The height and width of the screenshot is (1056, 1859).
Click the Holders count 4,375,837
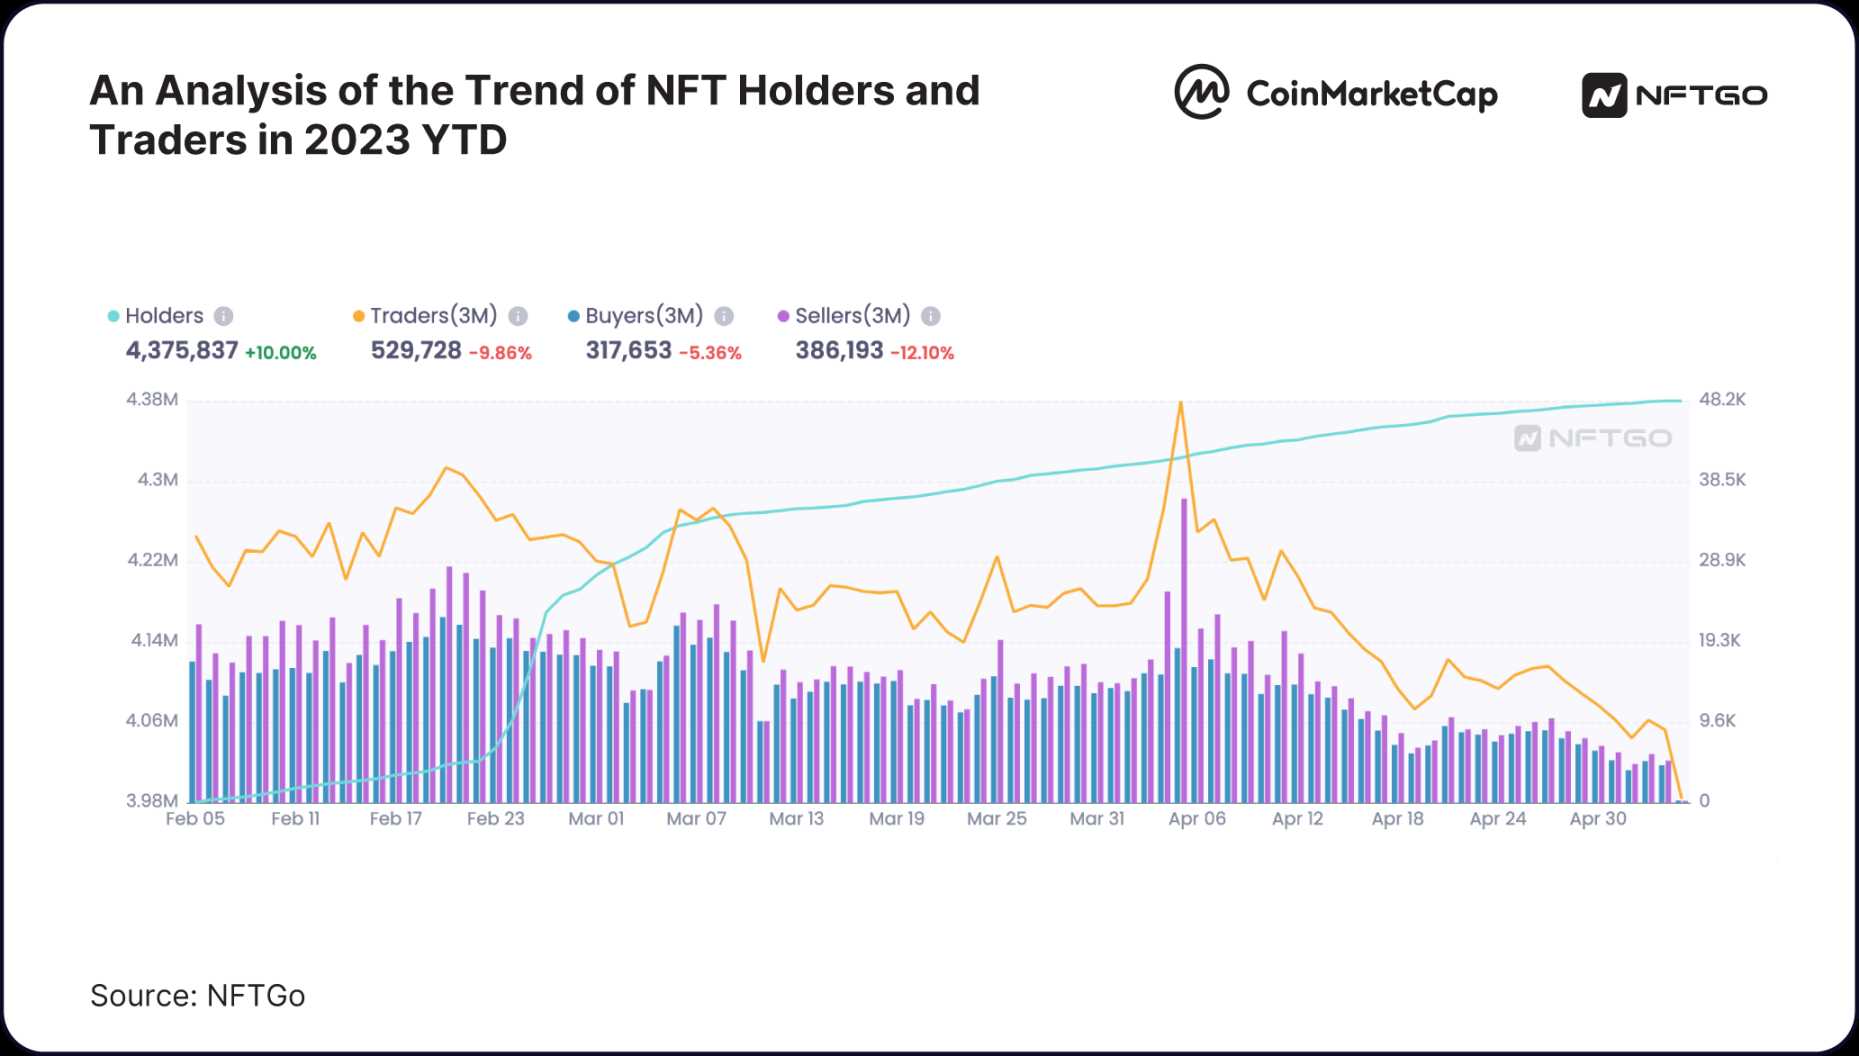(x=182, y=351)
